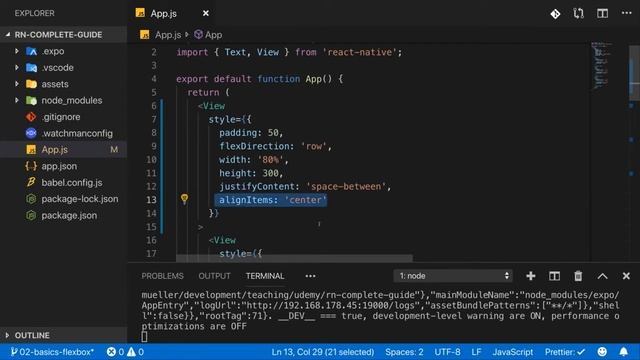Screen dimensions: 640x360
Task: Click the Prettier status indicator
Action: 565,352
